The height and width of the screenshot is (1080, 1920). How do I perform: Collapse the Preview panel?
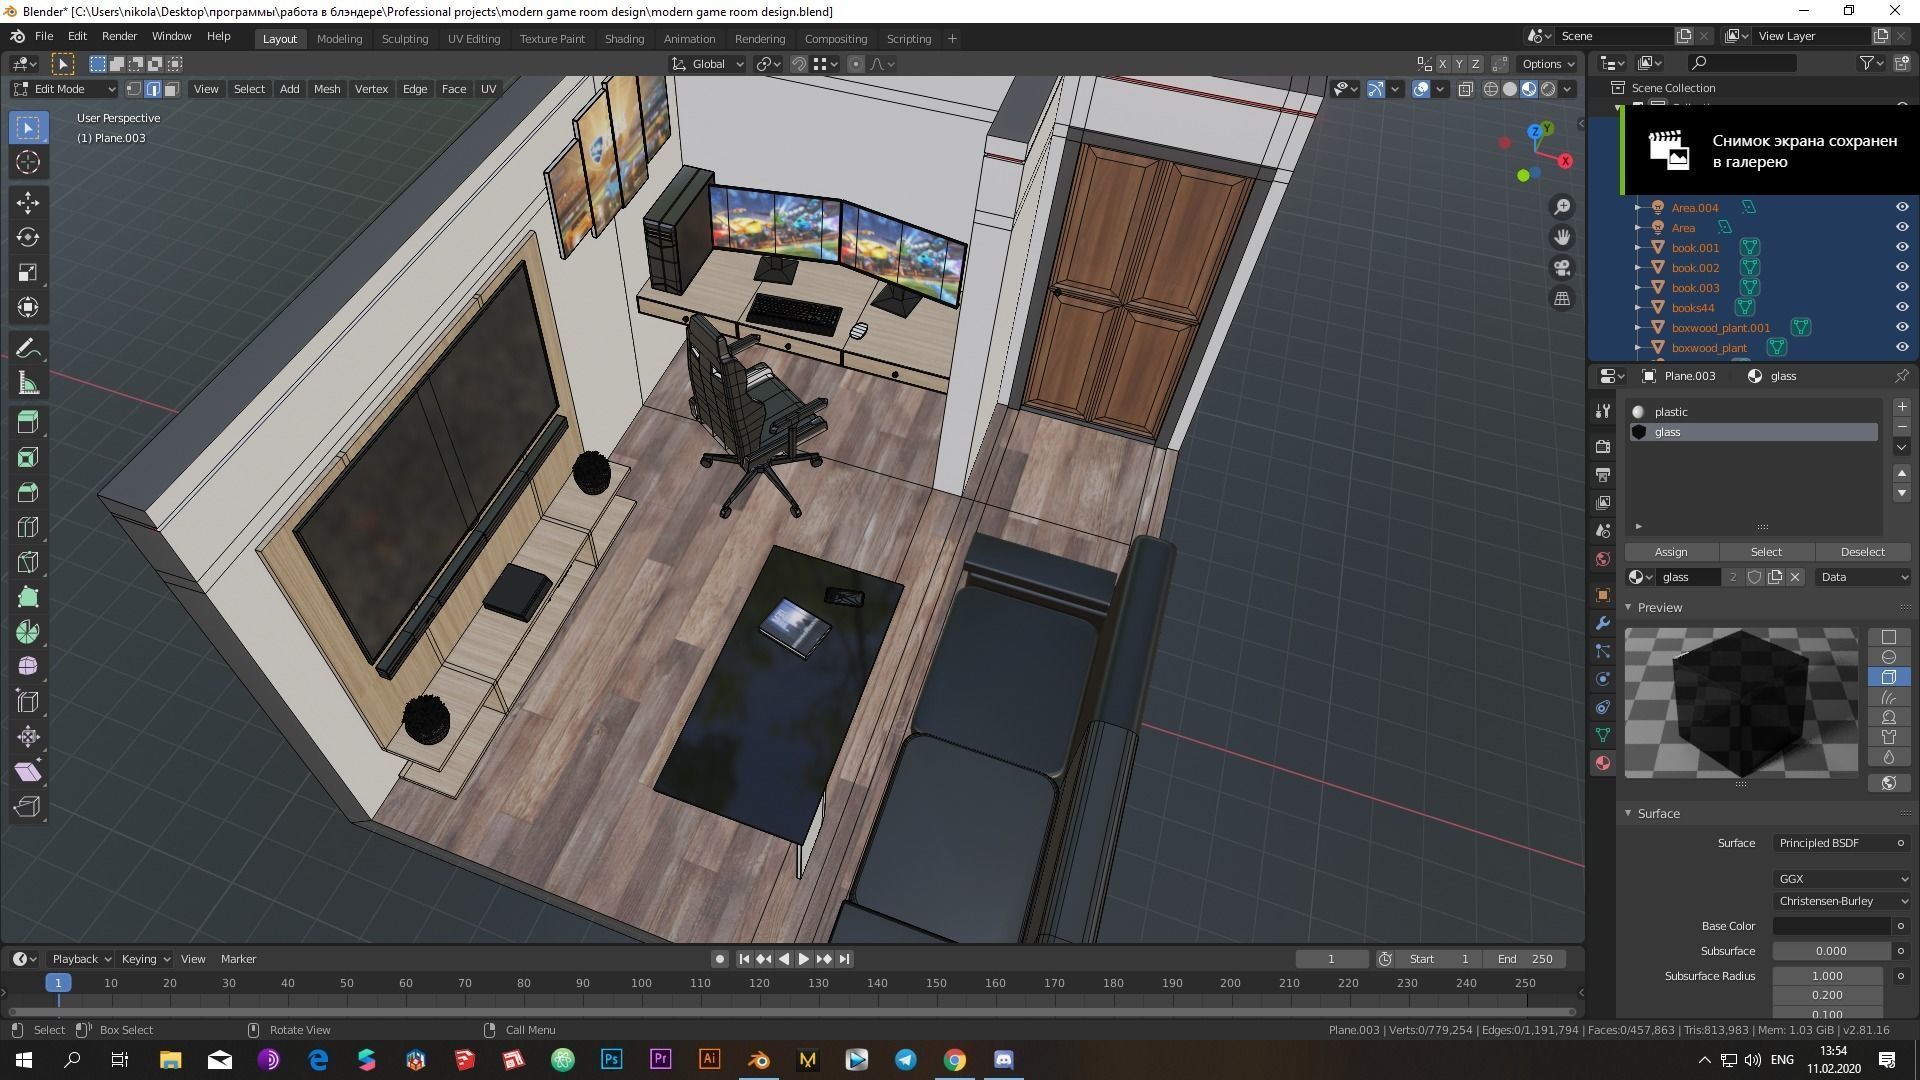[x=1629, y=608]
